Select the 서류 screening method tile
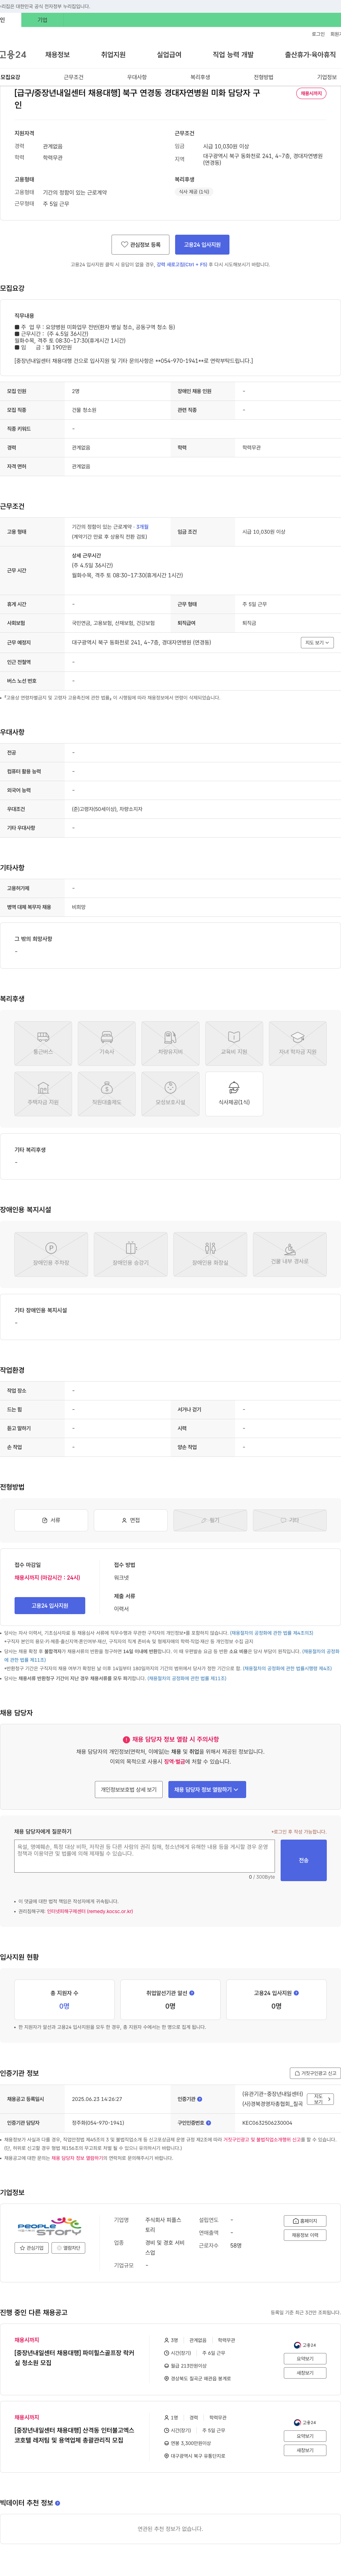This screenshot has width=341, height=2576. 51,1520
